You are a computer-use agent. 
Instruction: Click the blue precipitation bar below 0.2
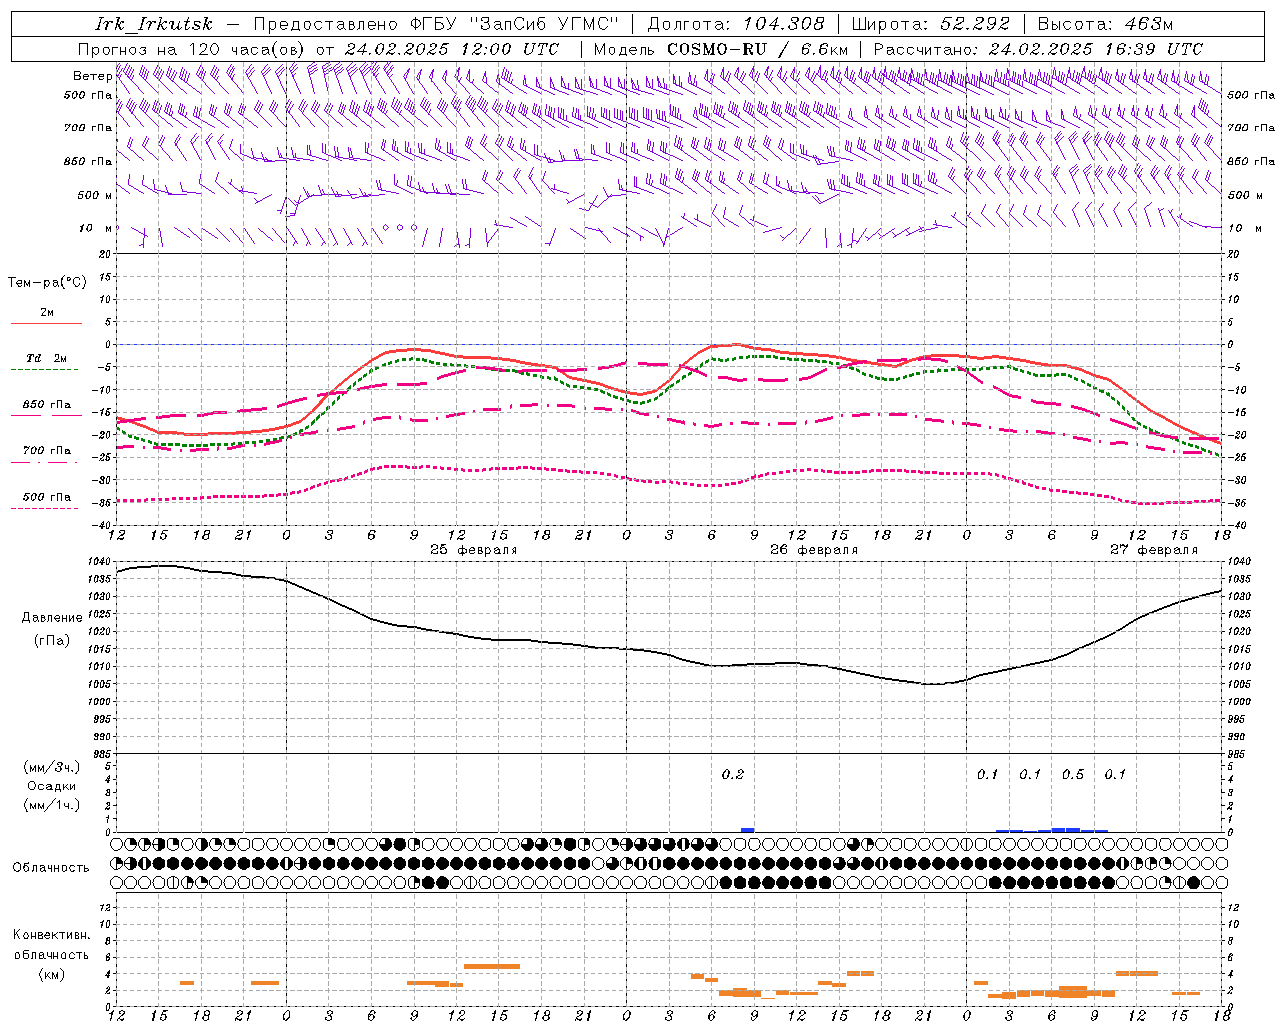pyautogui.click(x=747, y=830)
